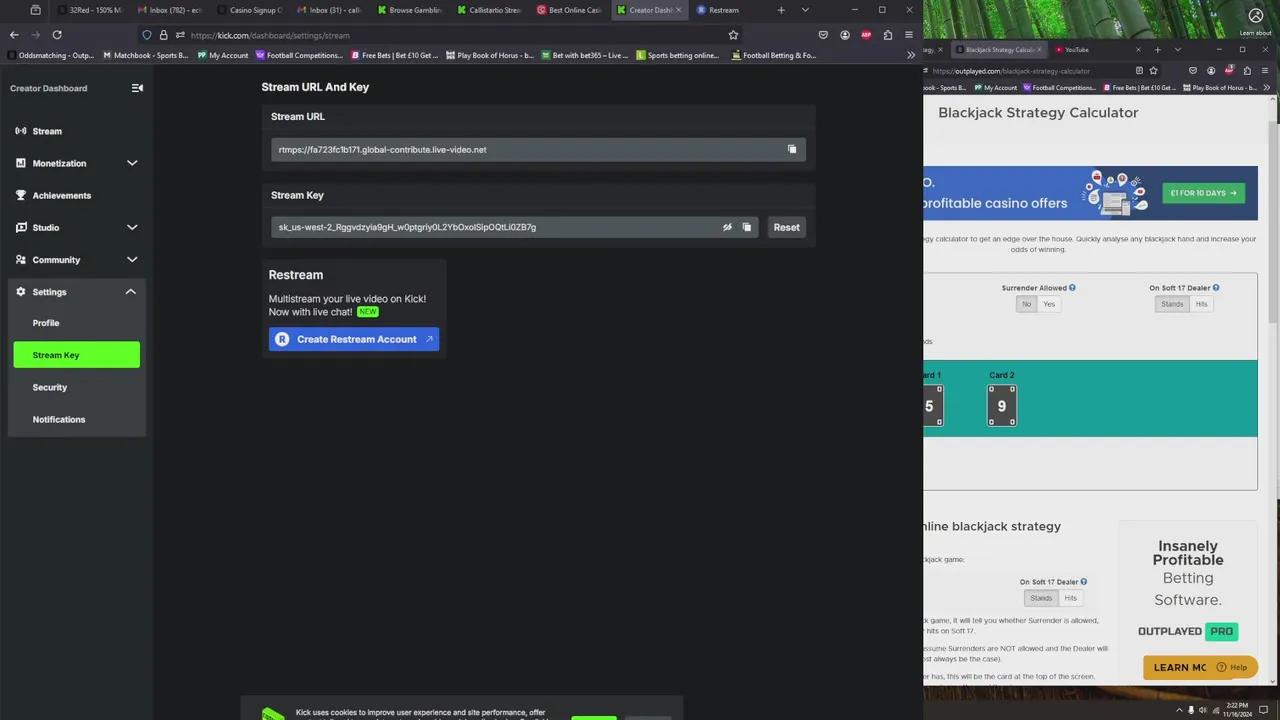Screen dimensions: 1280x720
Task: Reset the stream key
Action: (786, 227)
